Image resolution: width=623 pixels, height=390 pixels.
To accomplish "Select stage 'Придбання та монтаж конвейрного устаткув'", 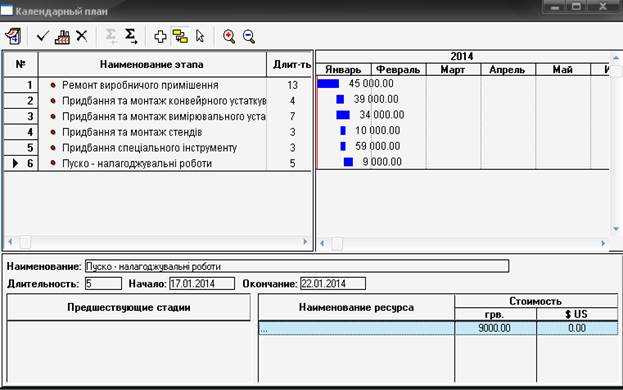I will click(x=164, y=101).
